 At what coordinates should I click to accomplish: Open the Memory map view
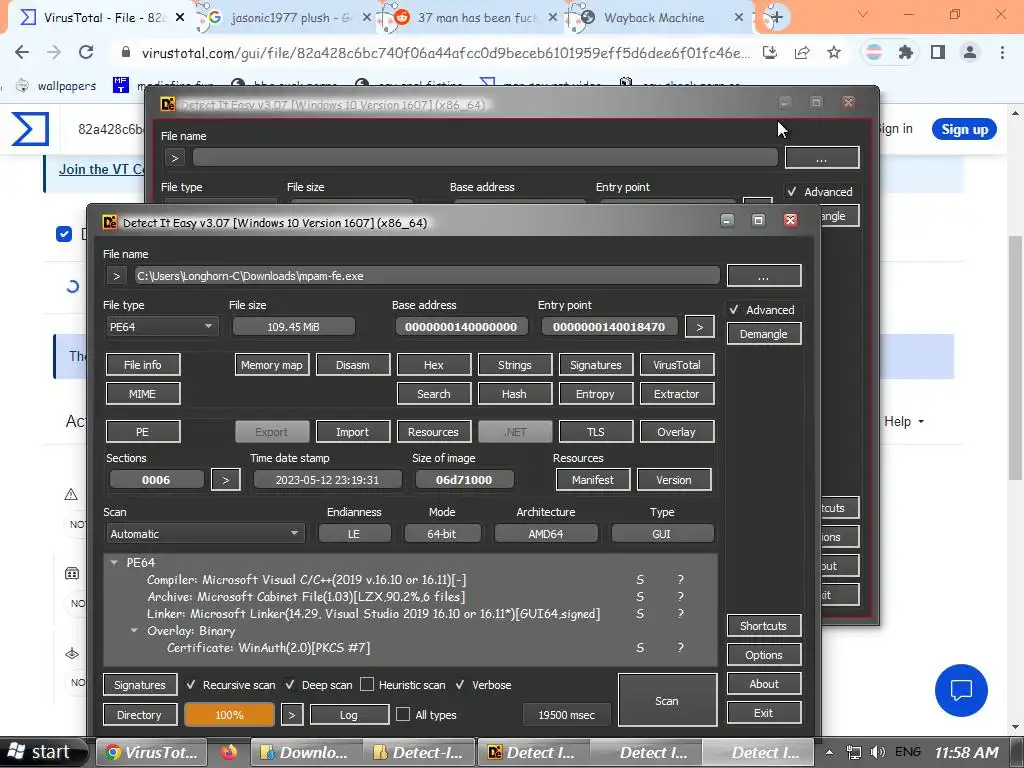tap(272, 364)
